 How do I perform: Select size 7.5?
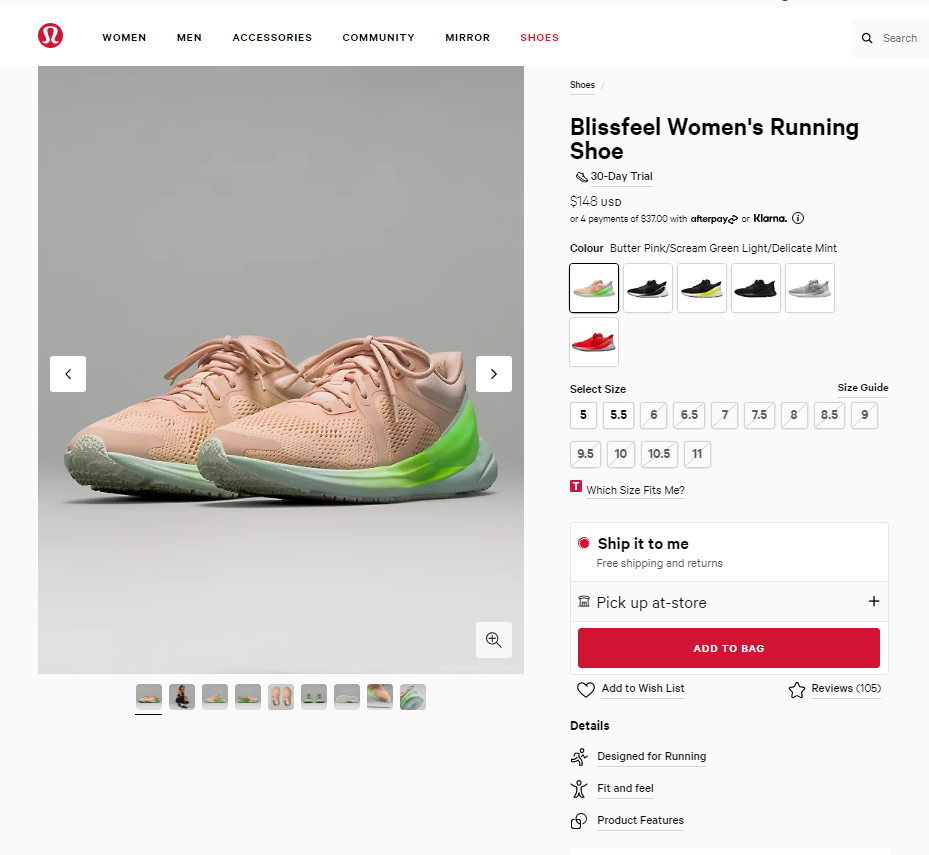pos(759,415)
